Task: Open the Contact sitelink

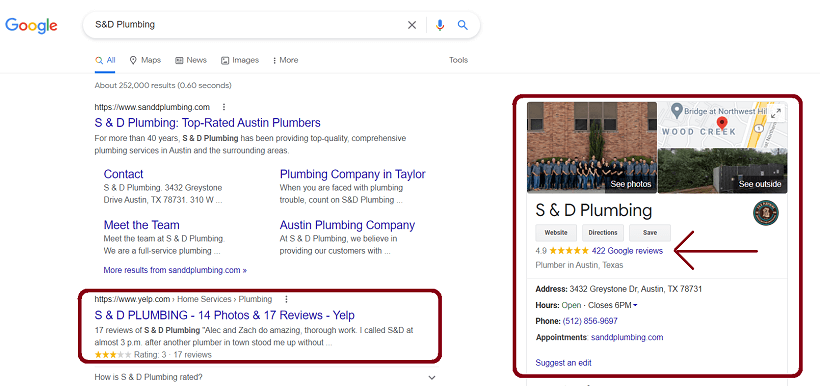Action: (123, 174)
